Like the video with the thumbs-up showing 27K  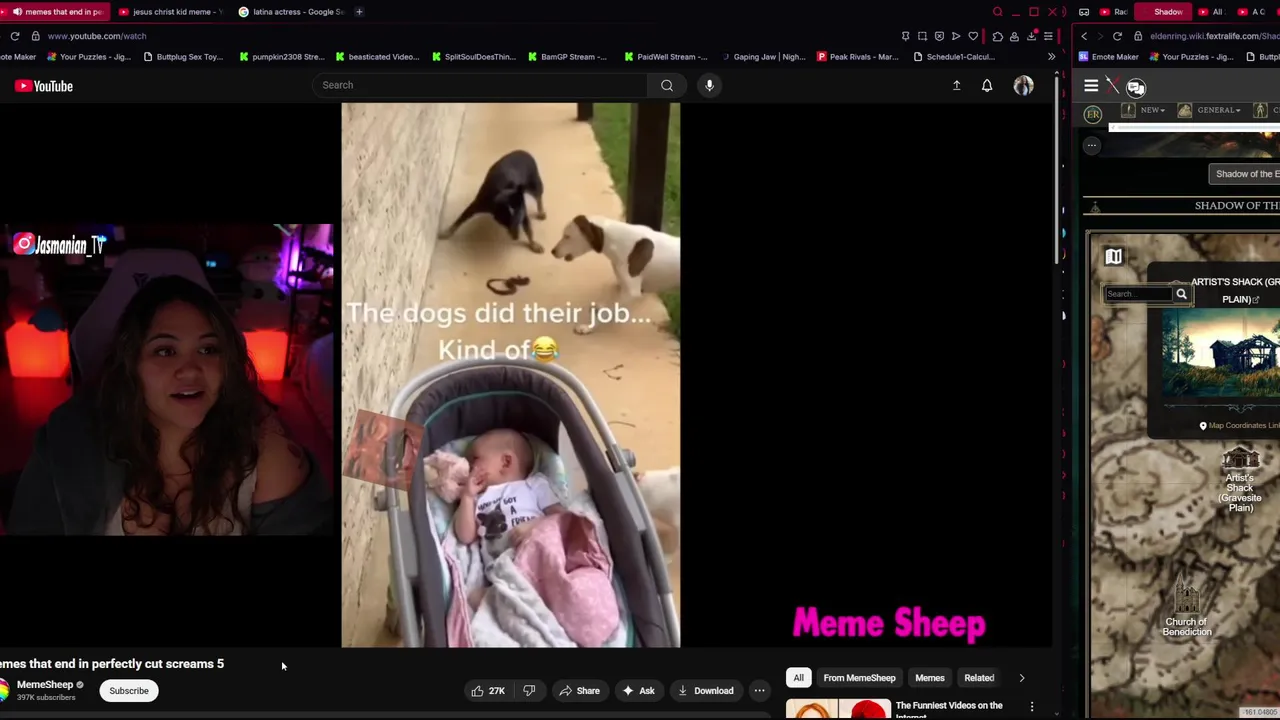(488, 691)
